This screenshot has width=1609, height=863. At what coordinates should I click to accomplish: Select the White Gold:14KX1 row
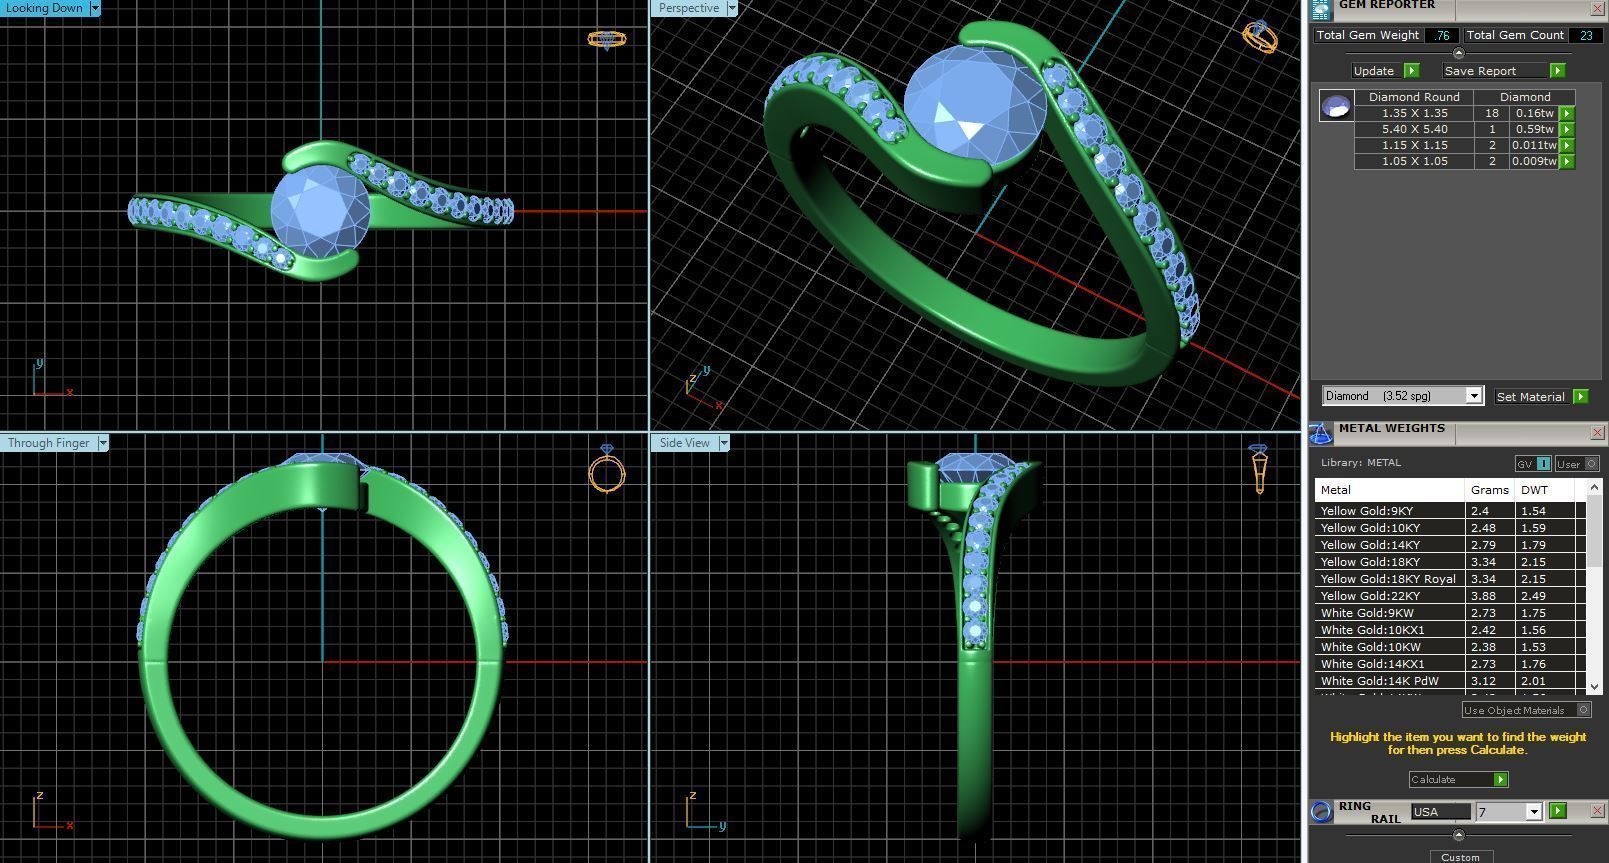1450,664
